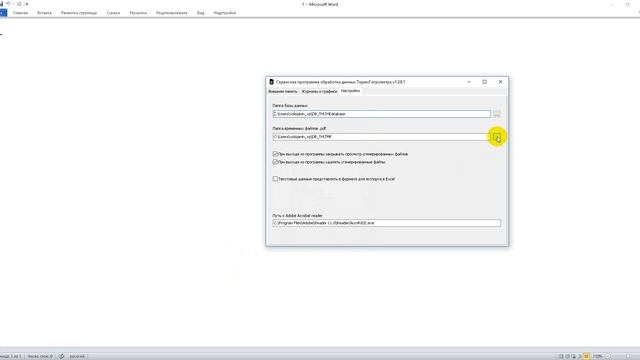Select the 'Настройки' tab in dialog
The image size is (640, 360).
[350, 91]
